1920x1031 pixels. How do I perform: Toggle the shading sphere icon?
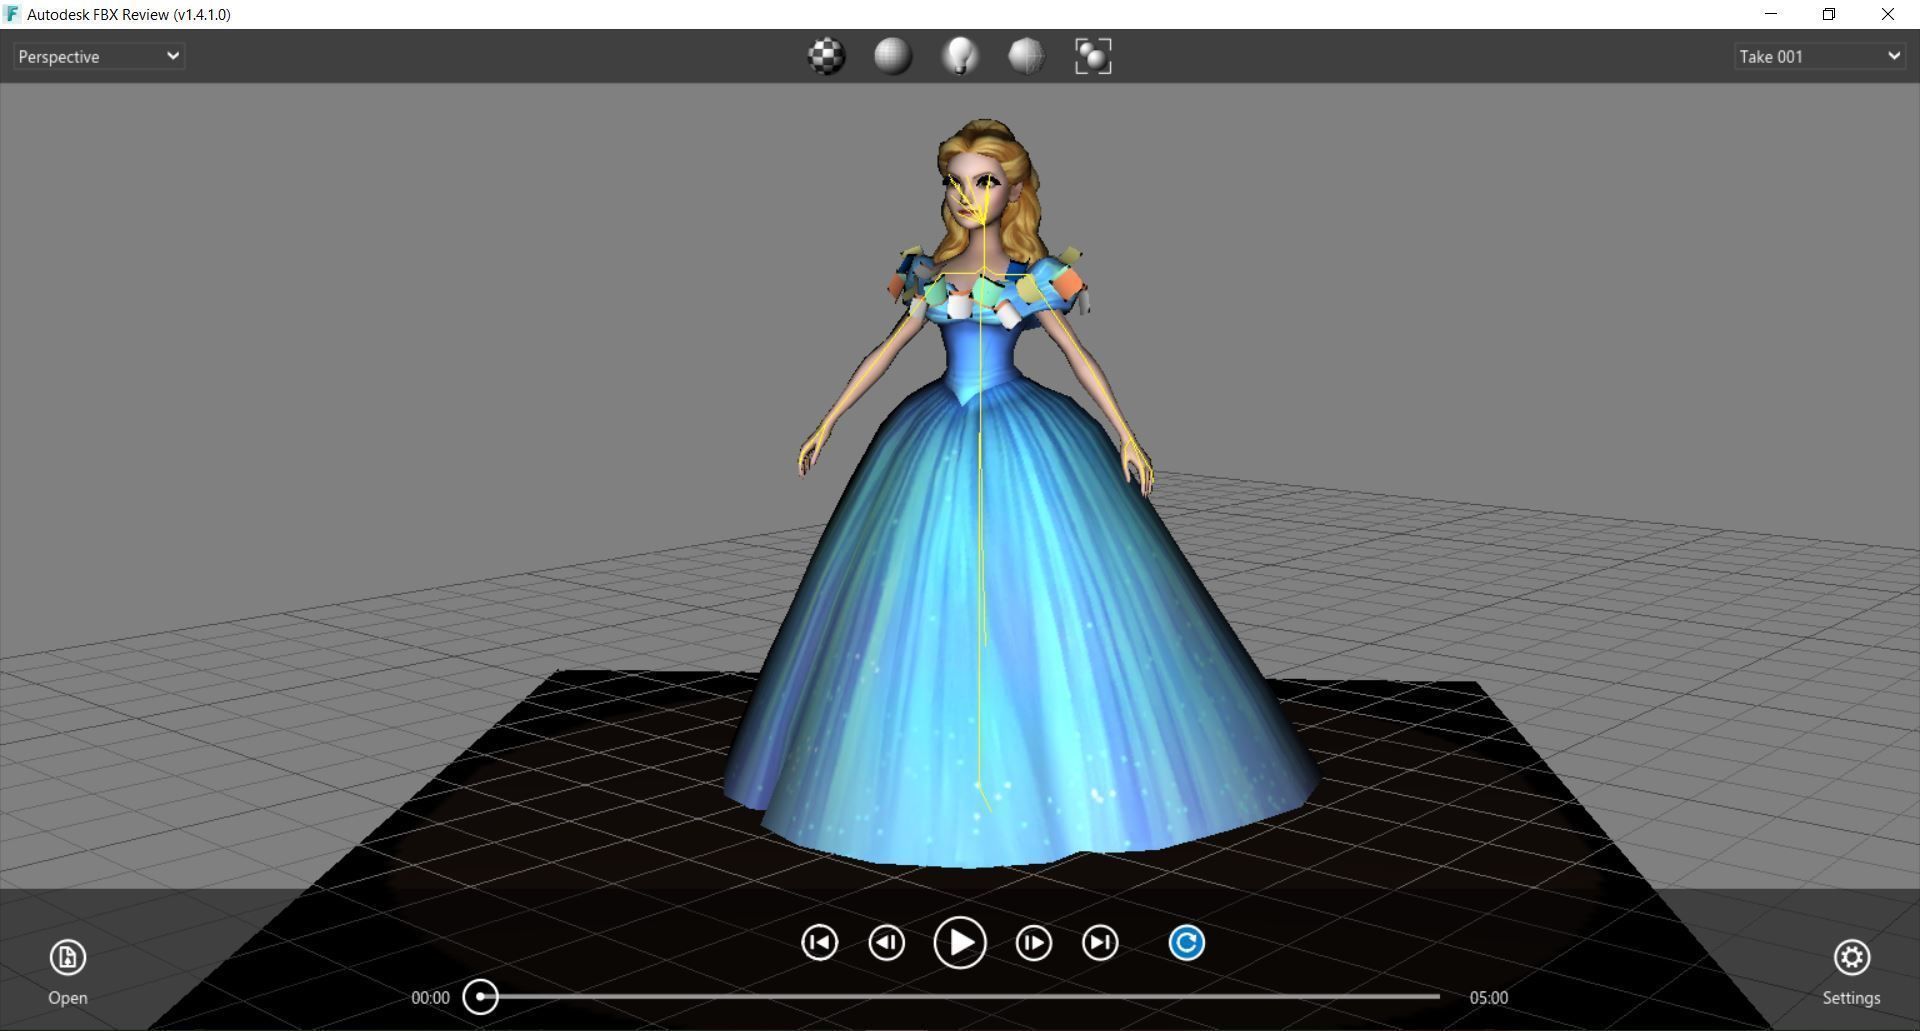pos(893,56)
